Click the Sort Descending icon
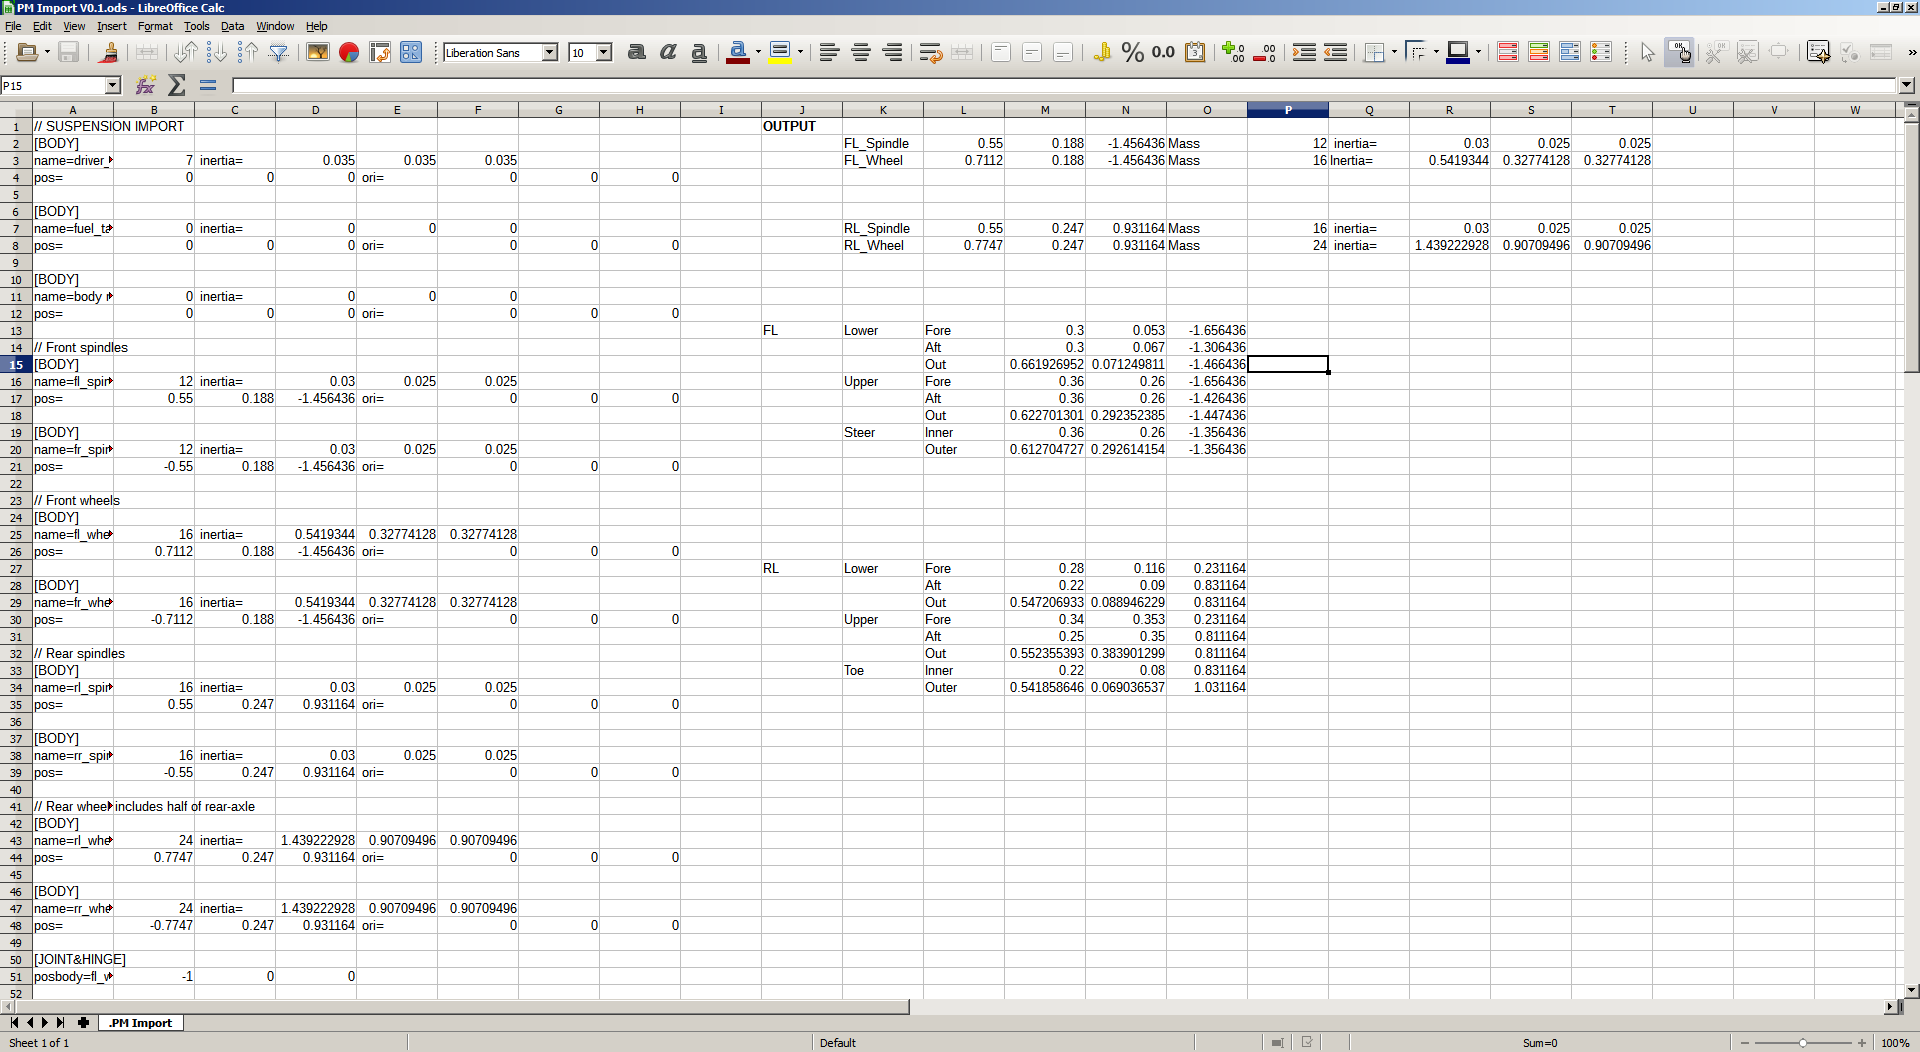The image size is (1920, 1052). point(217,52)
